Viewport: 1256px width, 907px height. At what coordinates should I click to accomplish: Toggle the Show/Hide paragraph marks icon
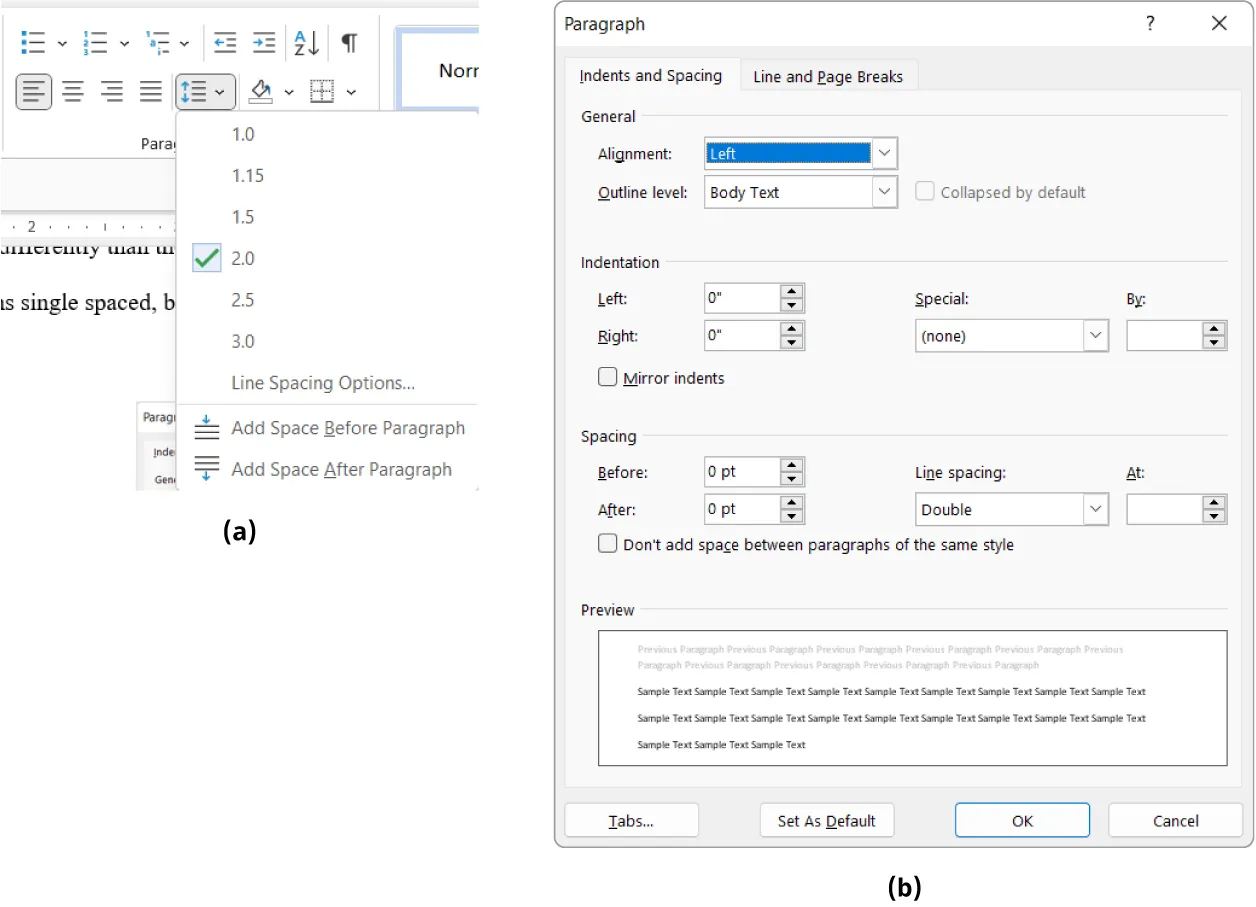[347, 42]
